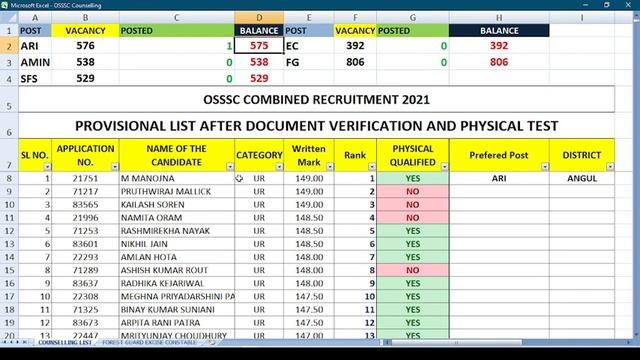
Task: Click the YES cell for NIKHIL JAIN
Action: click(413, 244)
